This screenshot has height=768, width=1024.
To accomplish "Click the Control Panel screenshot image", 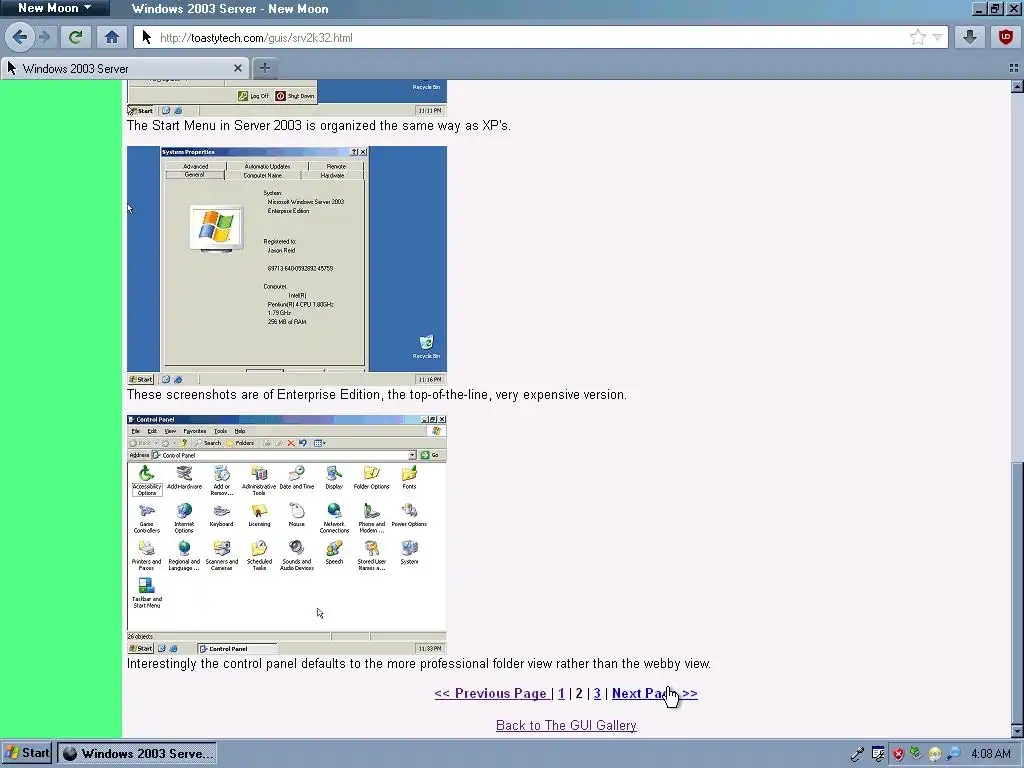I will (287, 534).
